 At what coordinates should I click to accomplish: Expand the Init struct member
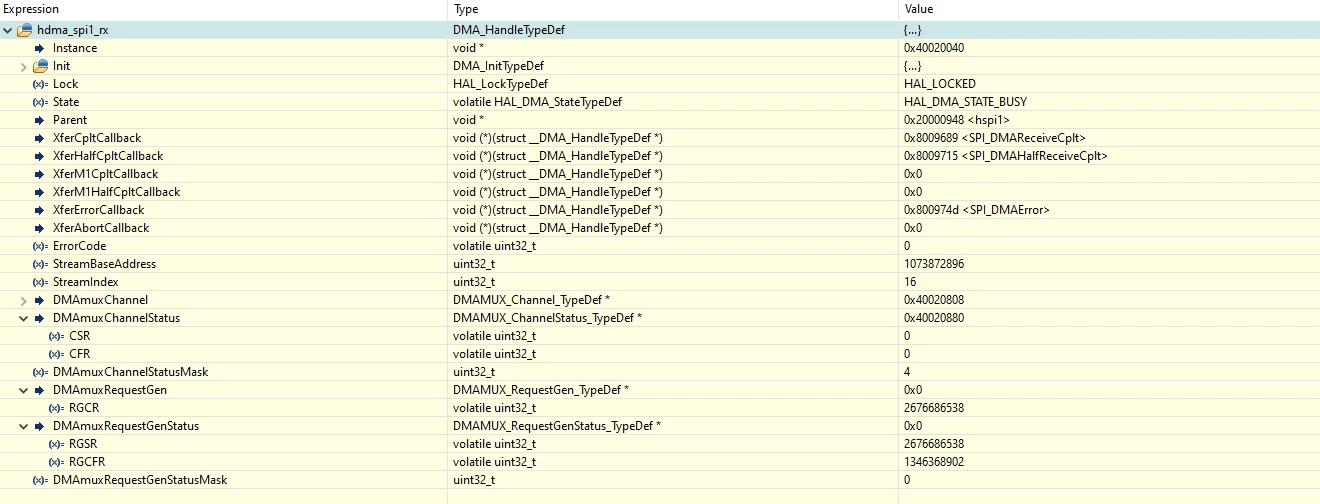pyautogui.click(x=23, y=66)
